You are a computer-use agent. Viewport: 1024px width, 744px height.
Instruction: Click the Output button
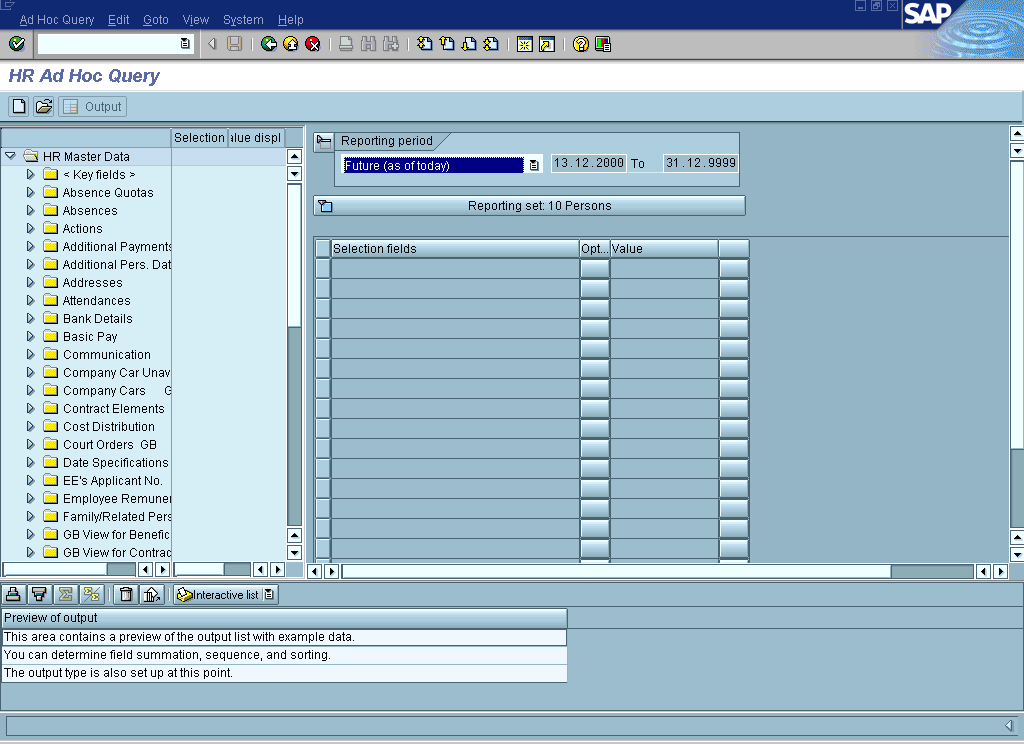coord(93,106)
